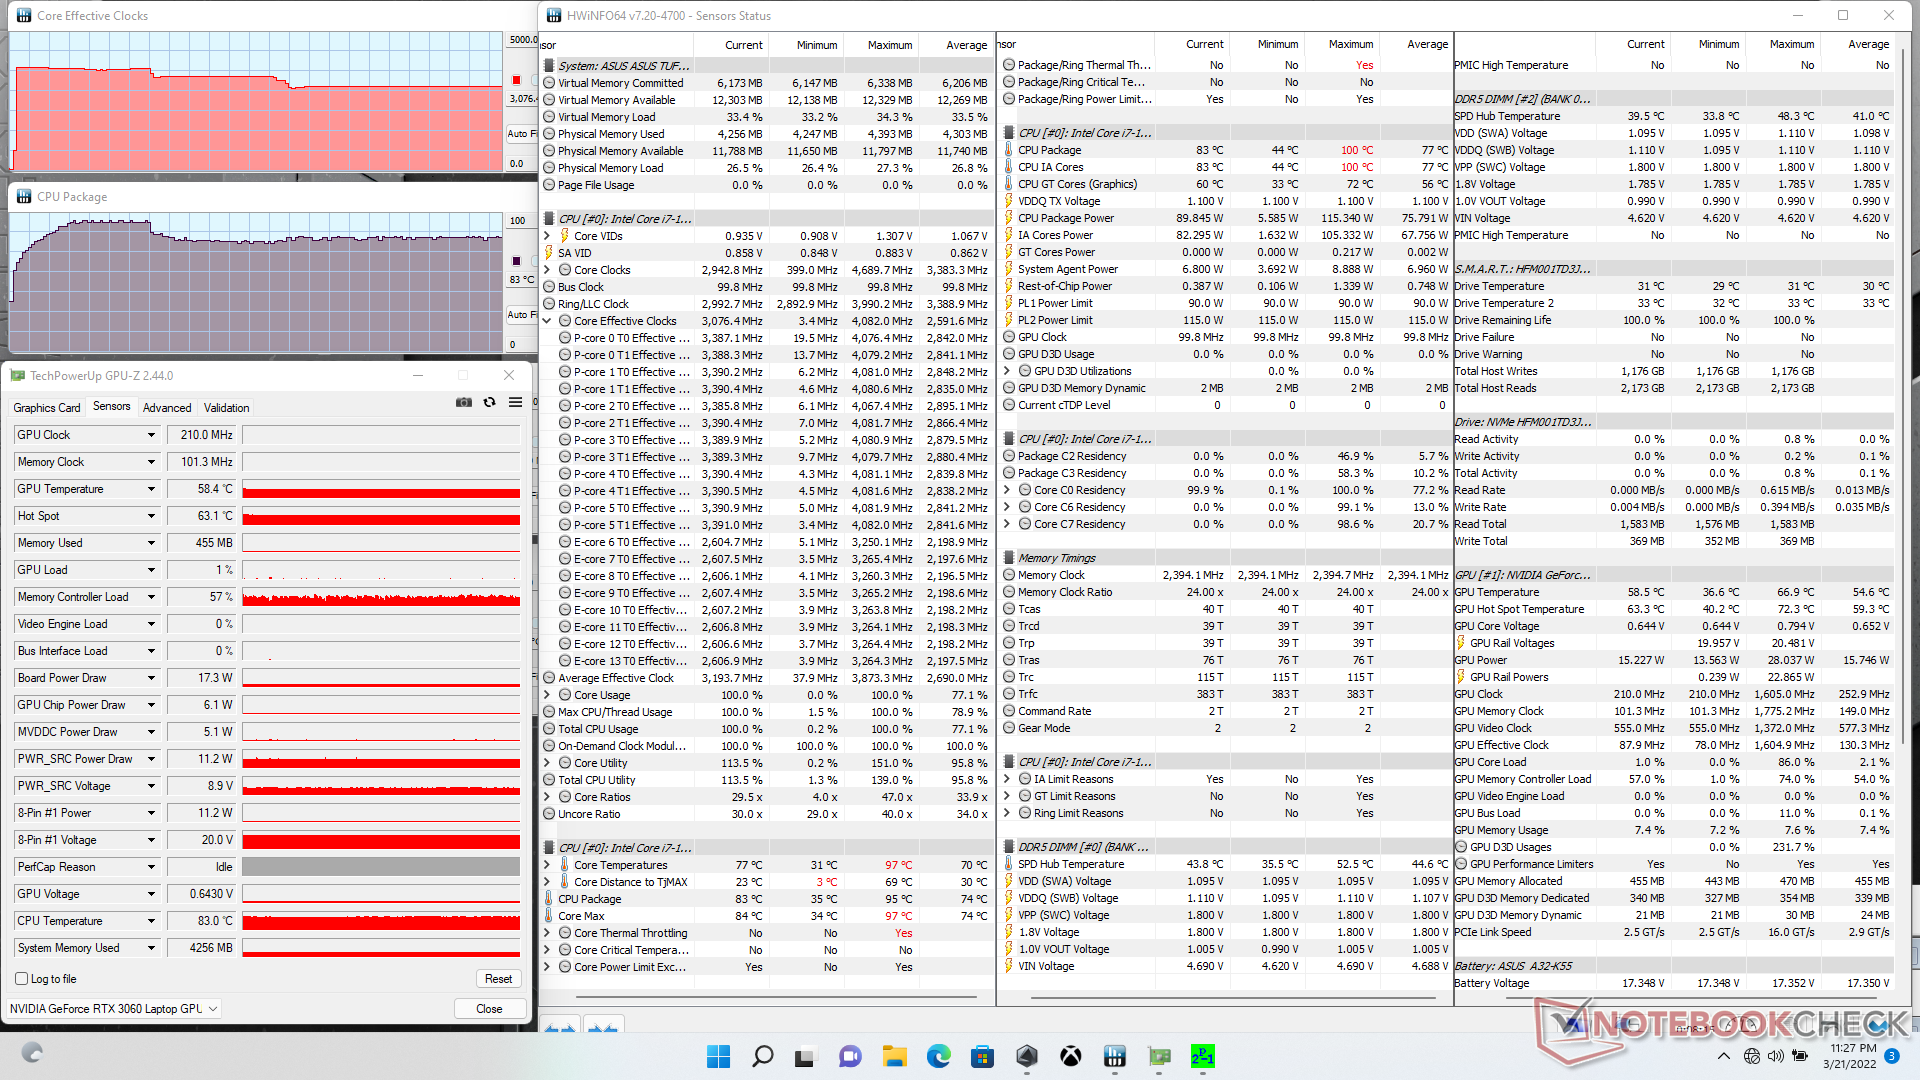This screenshot has height=1080, width=1920.
Task: Expand the IA Limit Reasons row
Action: click(x=1007, y=779)
